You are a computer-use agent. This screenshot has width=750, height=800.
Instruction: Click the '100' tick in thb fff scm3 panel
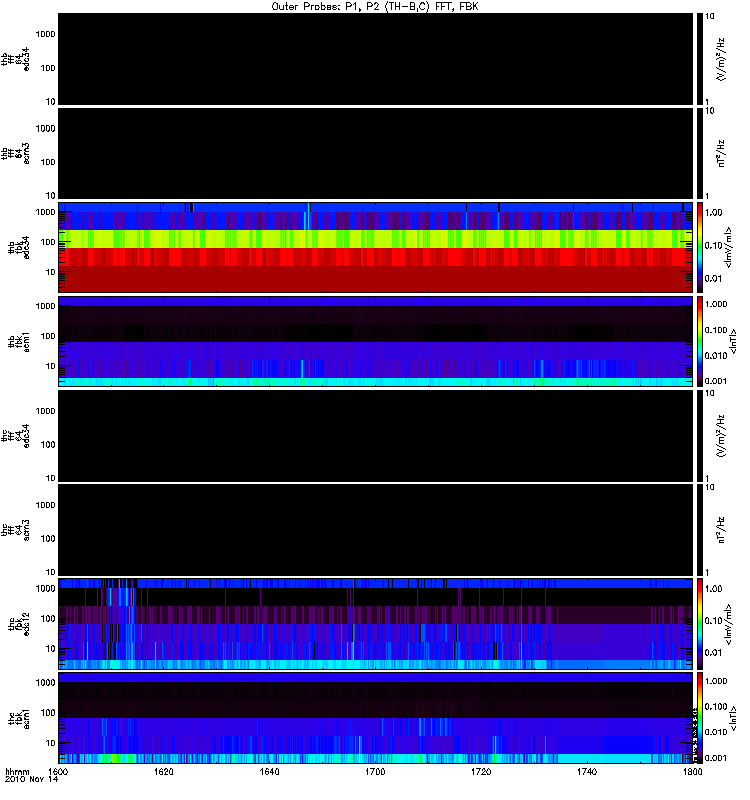coord(48,162)
